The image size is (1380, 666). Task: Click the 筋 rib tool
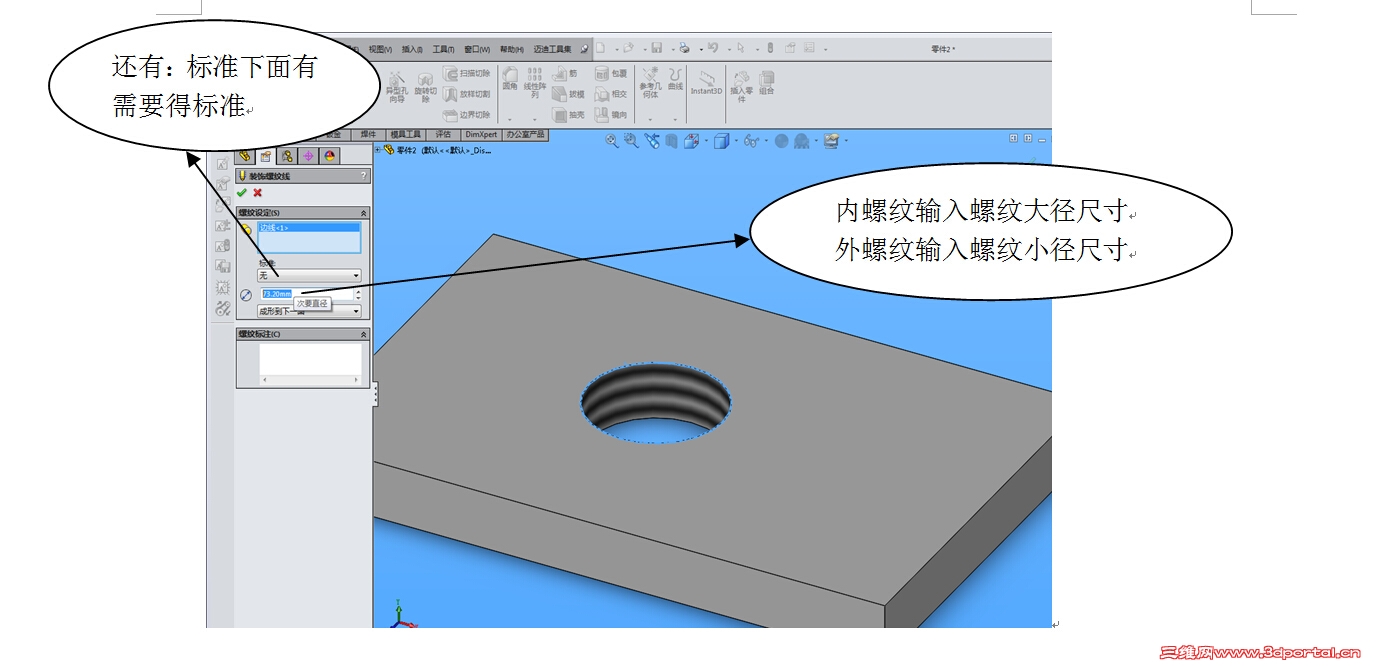tap(565, 73)
